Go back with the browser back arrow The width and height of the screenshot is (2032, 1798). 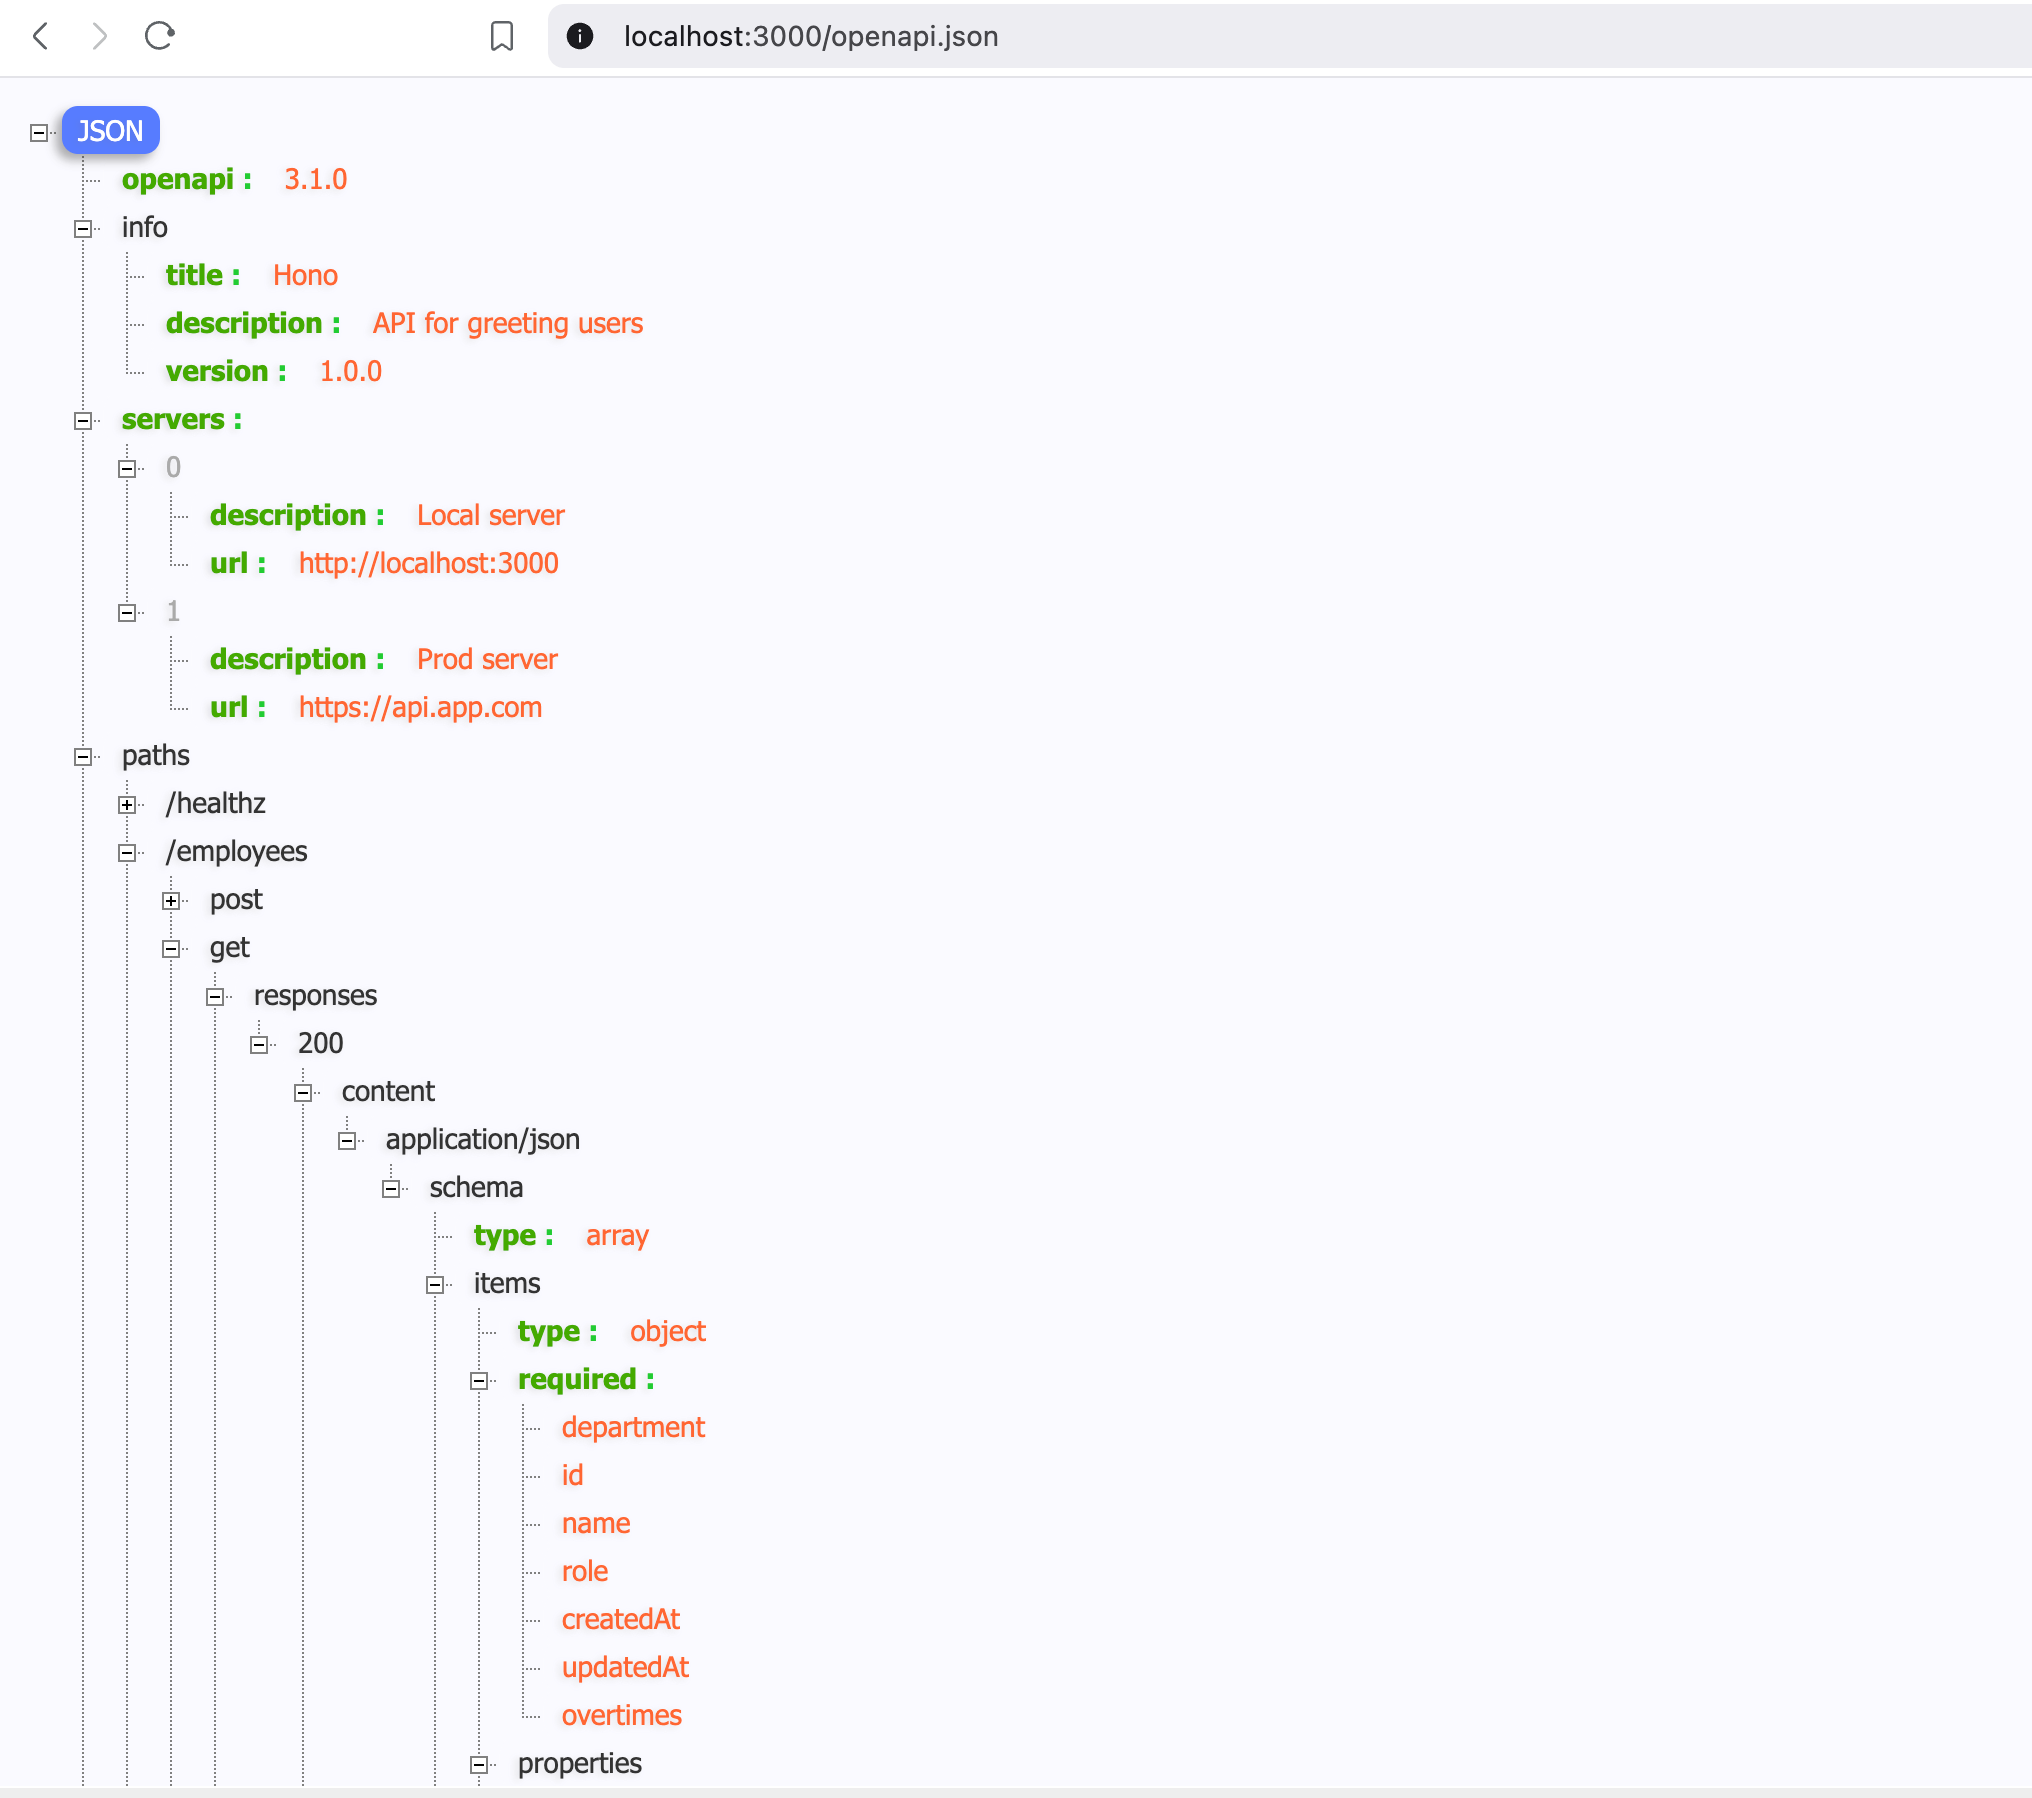click(41, 36)
